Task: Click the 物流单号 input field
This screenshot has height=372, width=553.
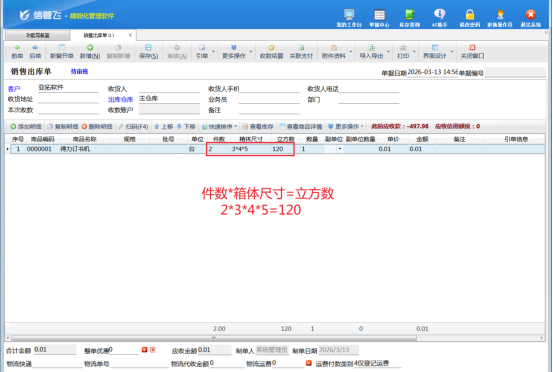Action: pos(139,363)
